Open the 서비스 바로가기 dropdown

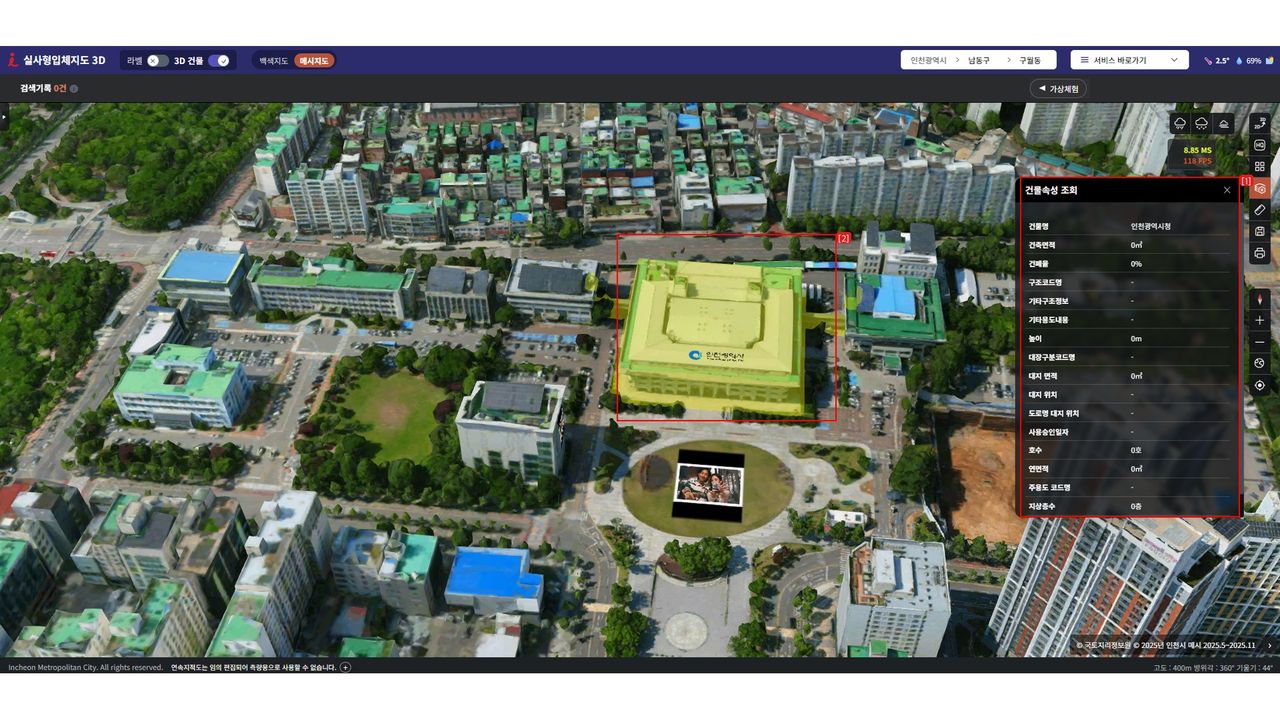[1129, 60]
